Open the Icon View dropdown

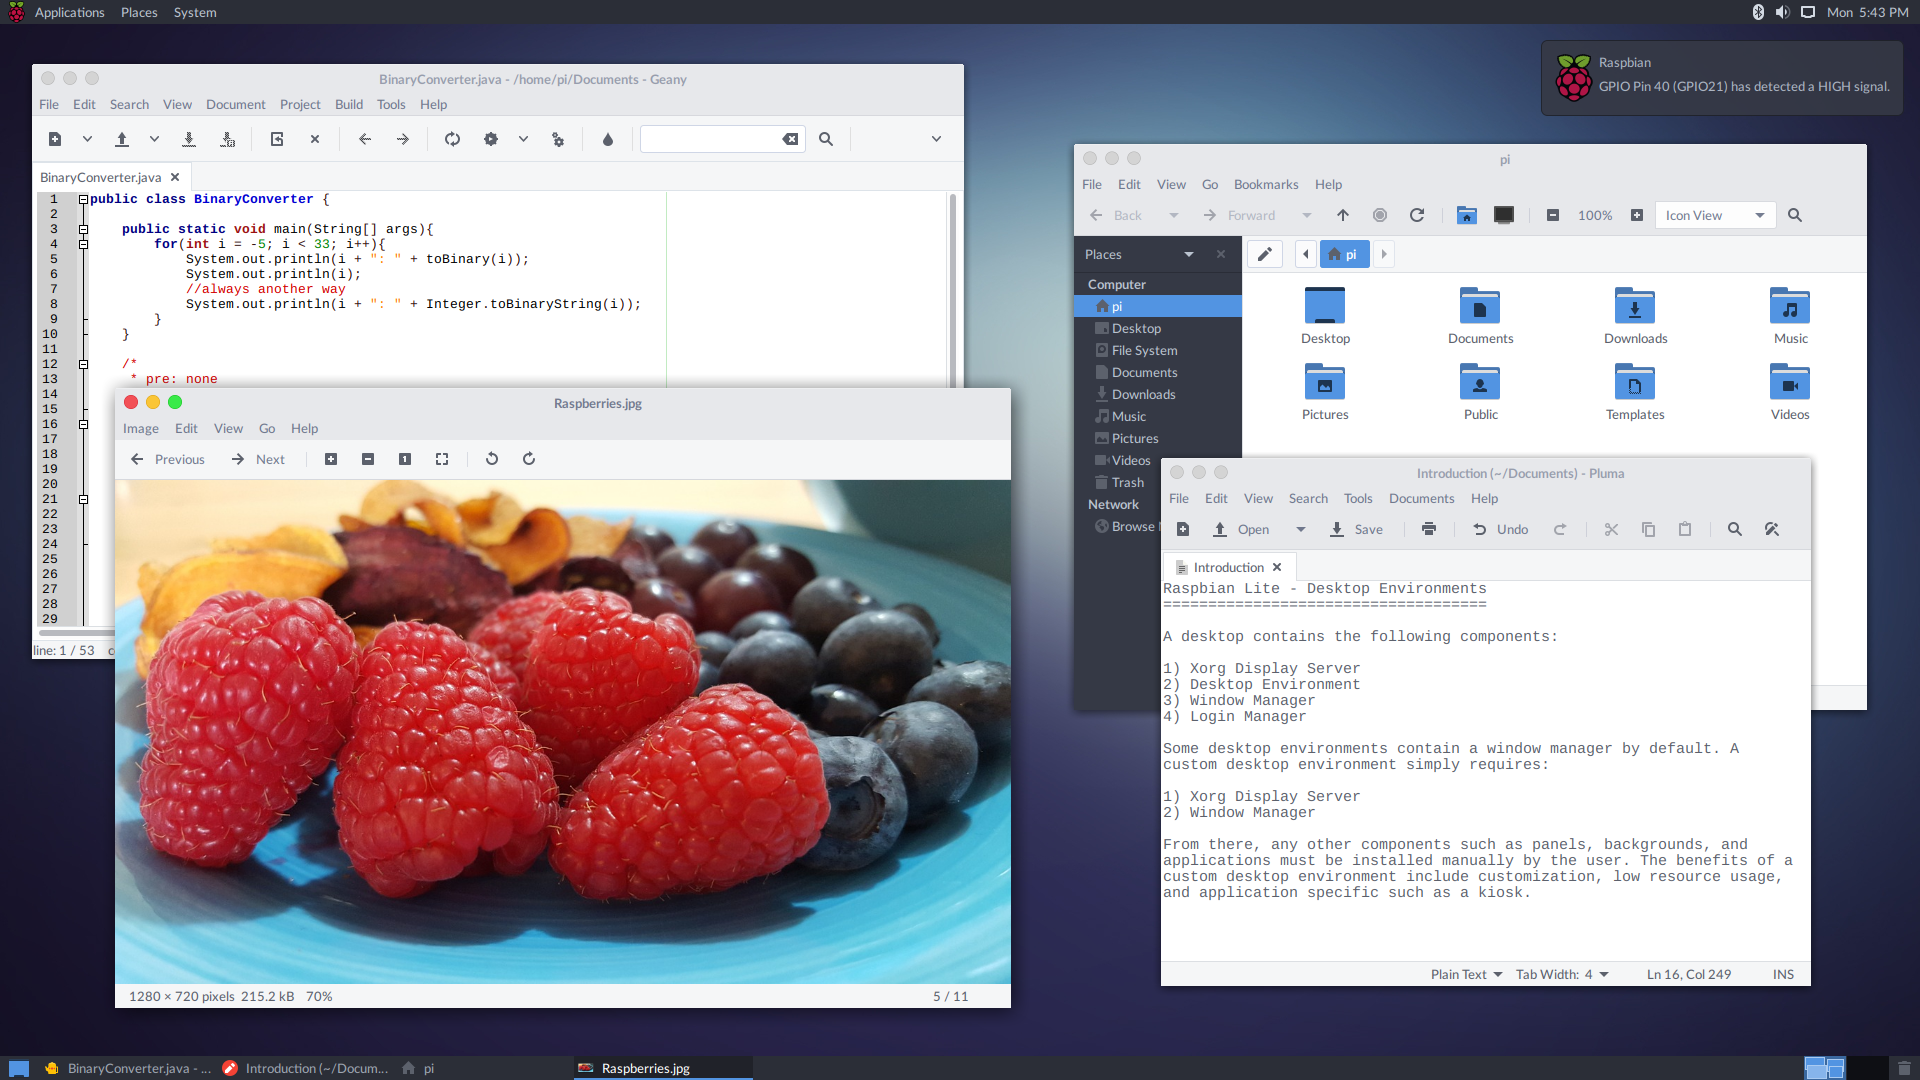pyautogui.click(x=1714, y=215)
